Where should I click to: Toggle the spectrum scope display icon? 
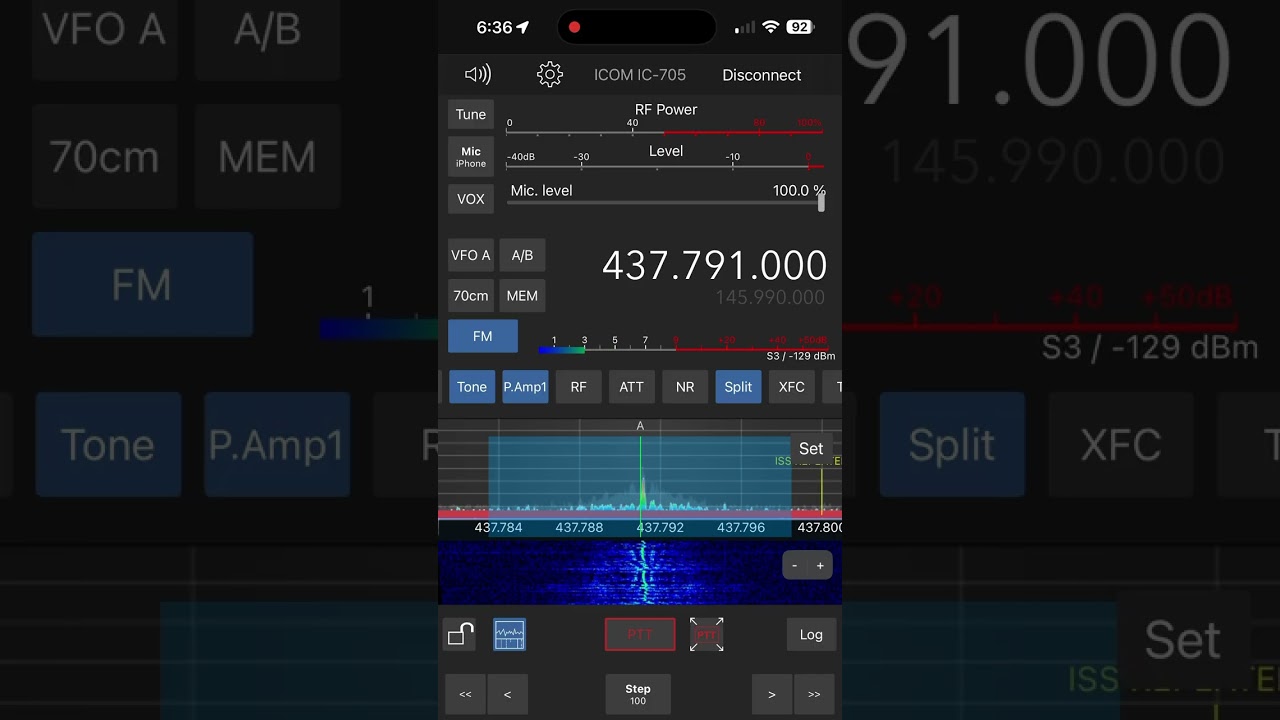coord(509,634)
